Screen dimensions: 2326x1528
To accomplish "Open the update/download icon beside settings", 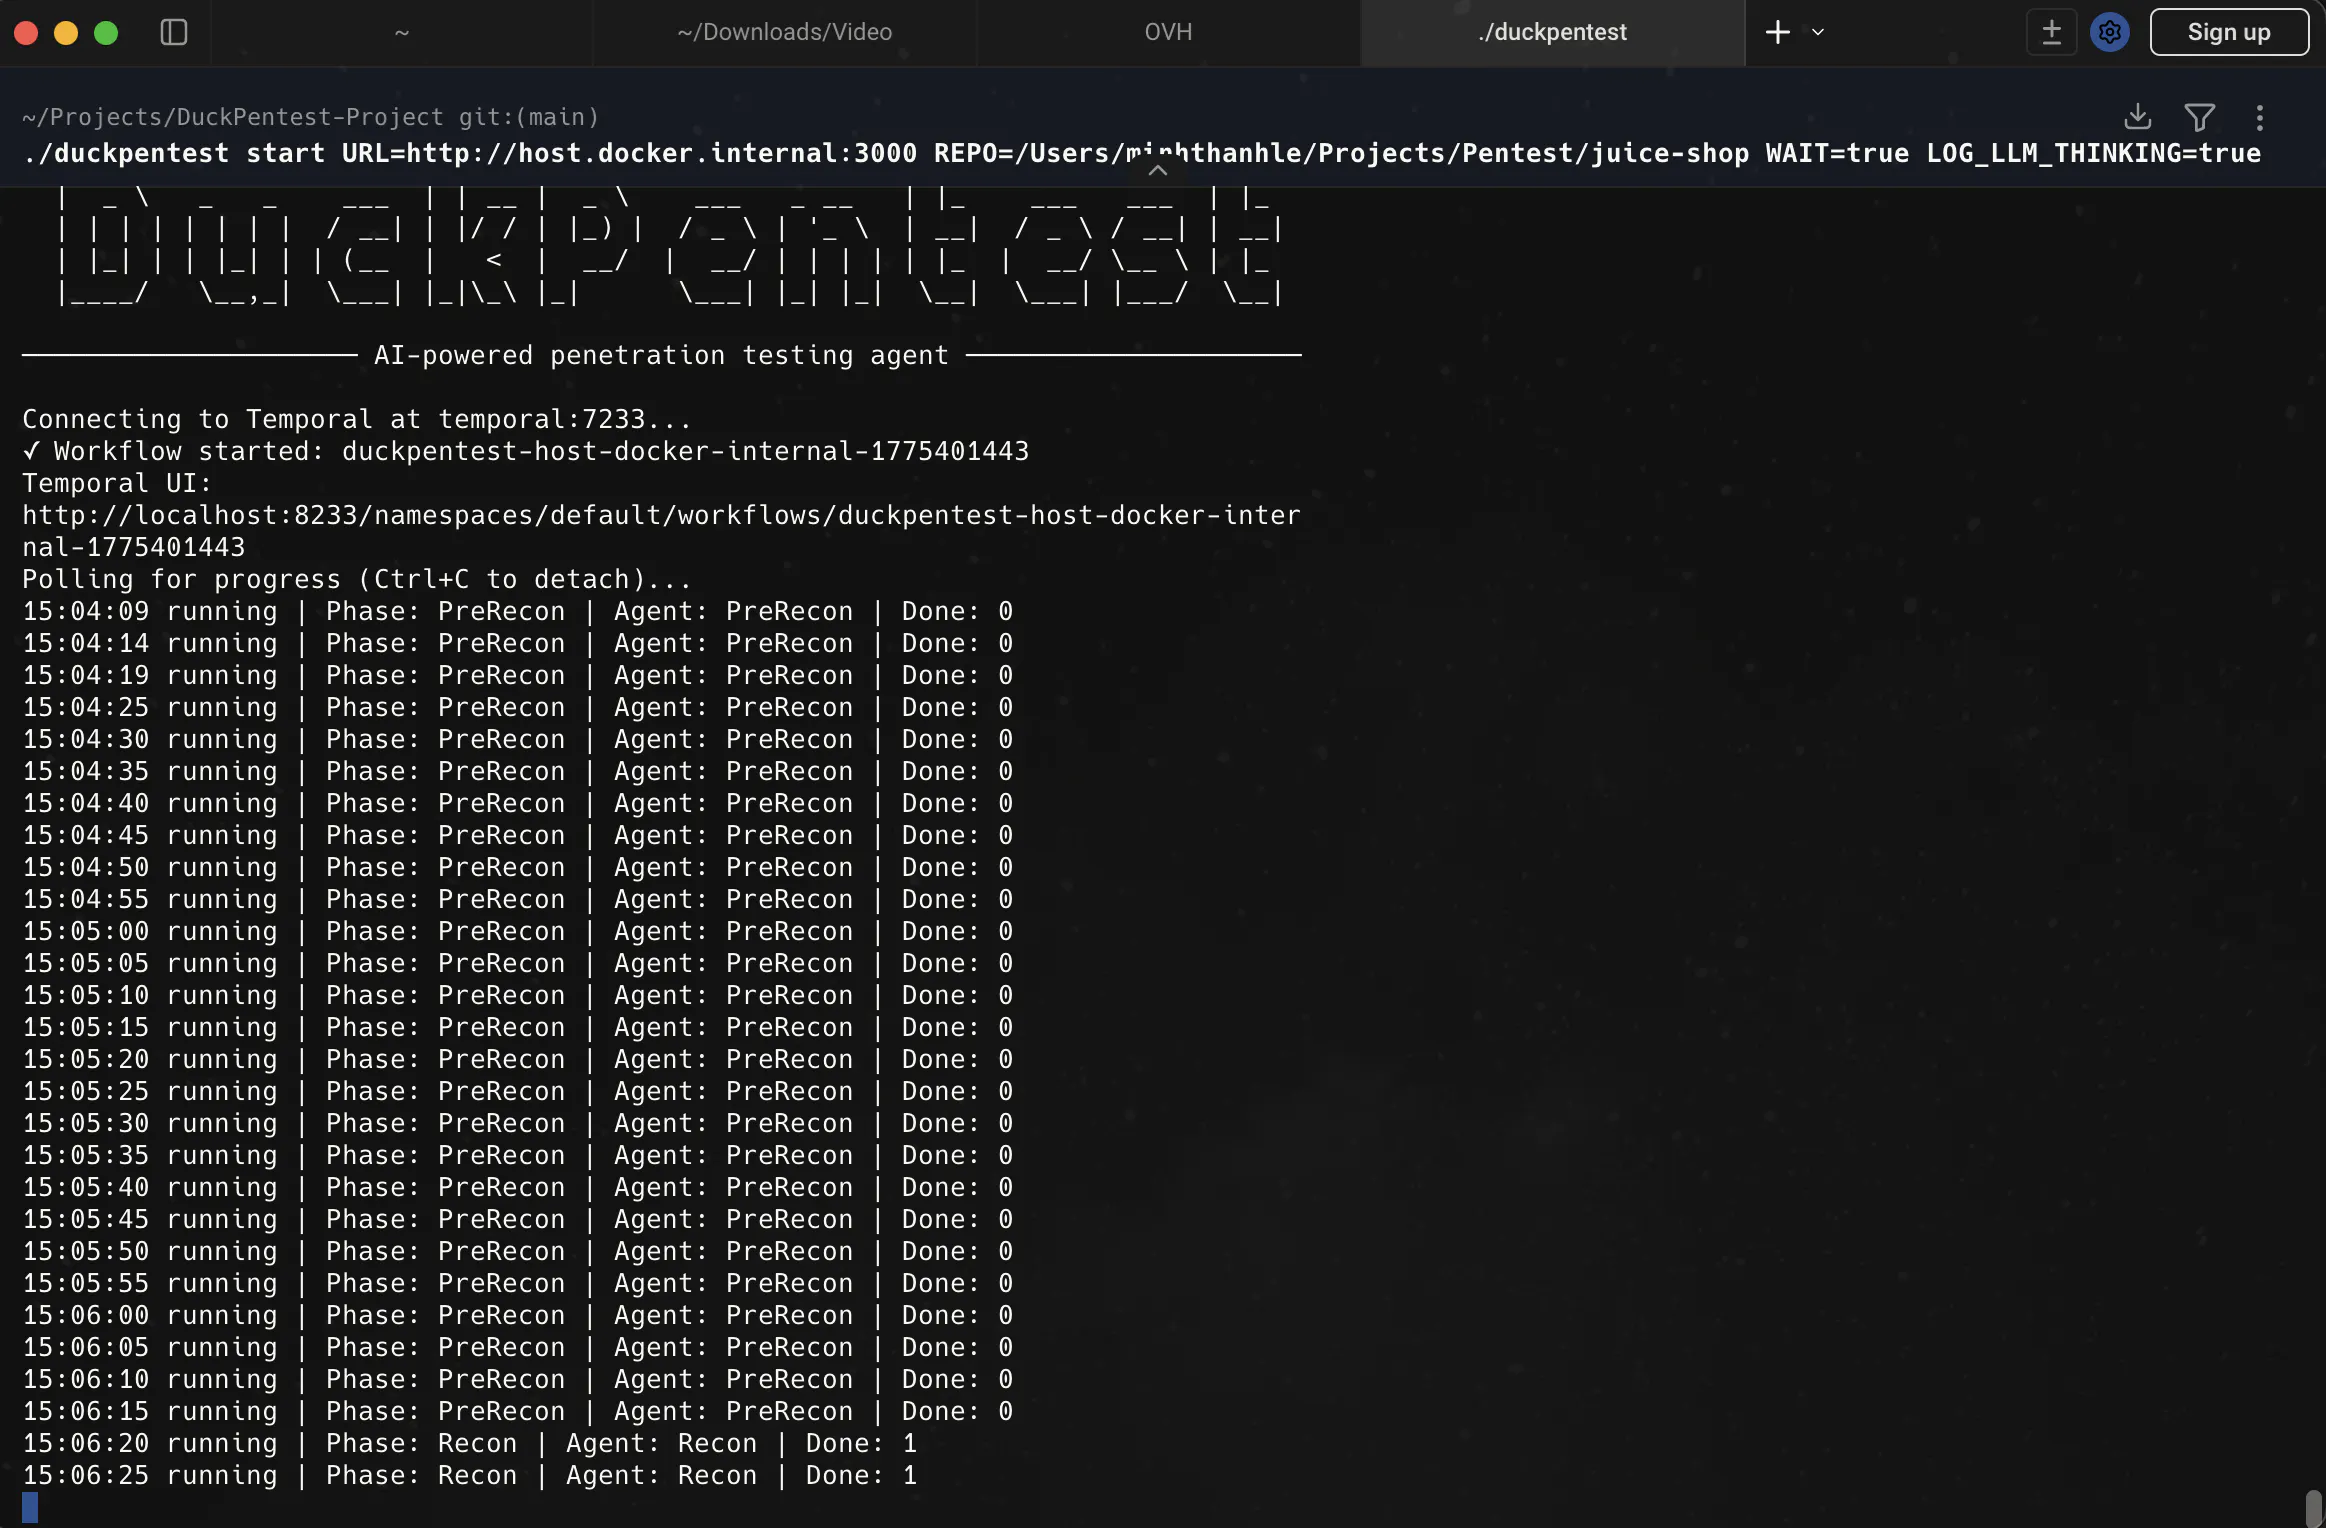I will pyautogui.click(x=2051, y=32).
